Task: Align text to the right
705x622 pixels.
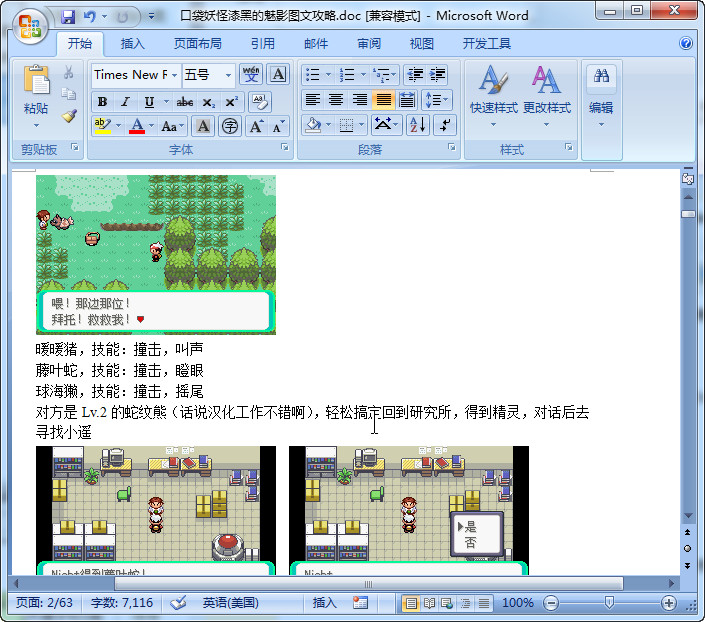Action: (x=360, y=99)
